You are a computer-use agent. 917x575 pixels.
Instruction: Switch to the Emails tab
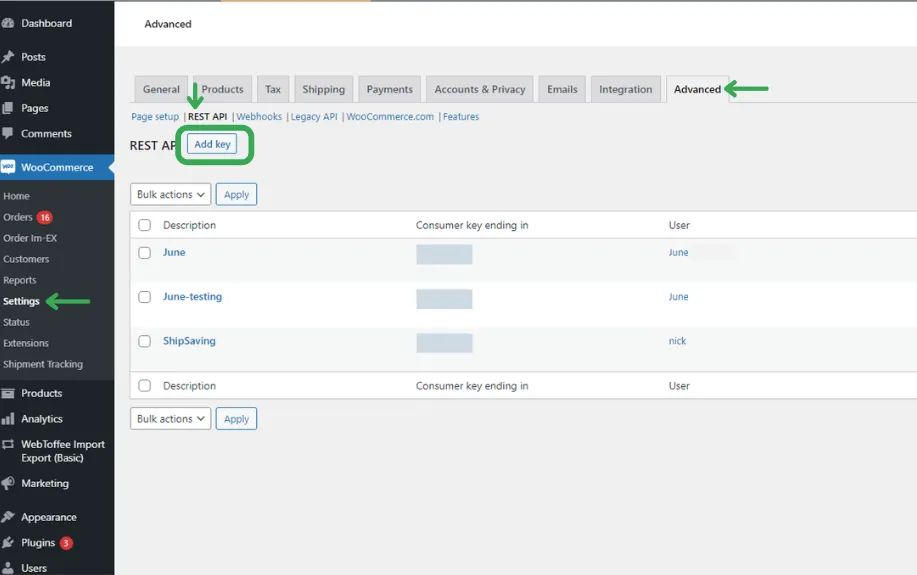pyautogui.click(x=562, y=89)
